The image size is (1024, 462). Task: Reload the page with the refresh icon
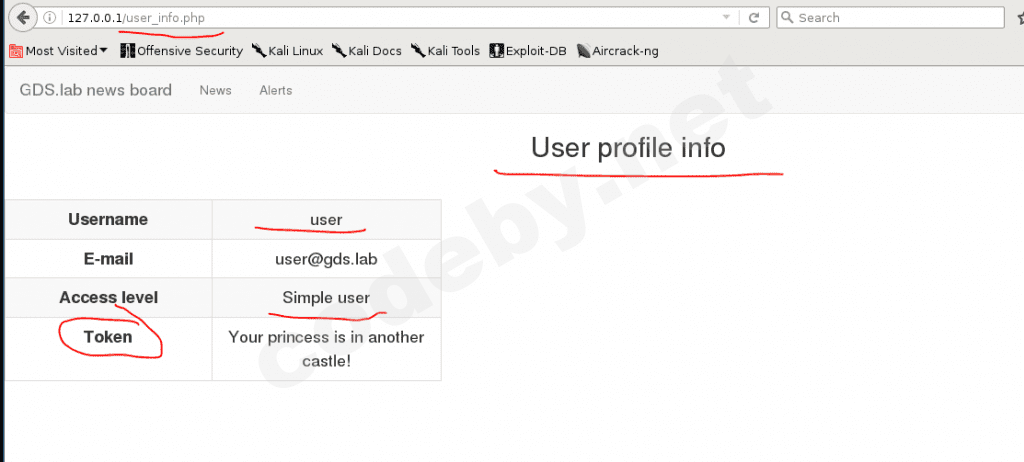[754, 18]
